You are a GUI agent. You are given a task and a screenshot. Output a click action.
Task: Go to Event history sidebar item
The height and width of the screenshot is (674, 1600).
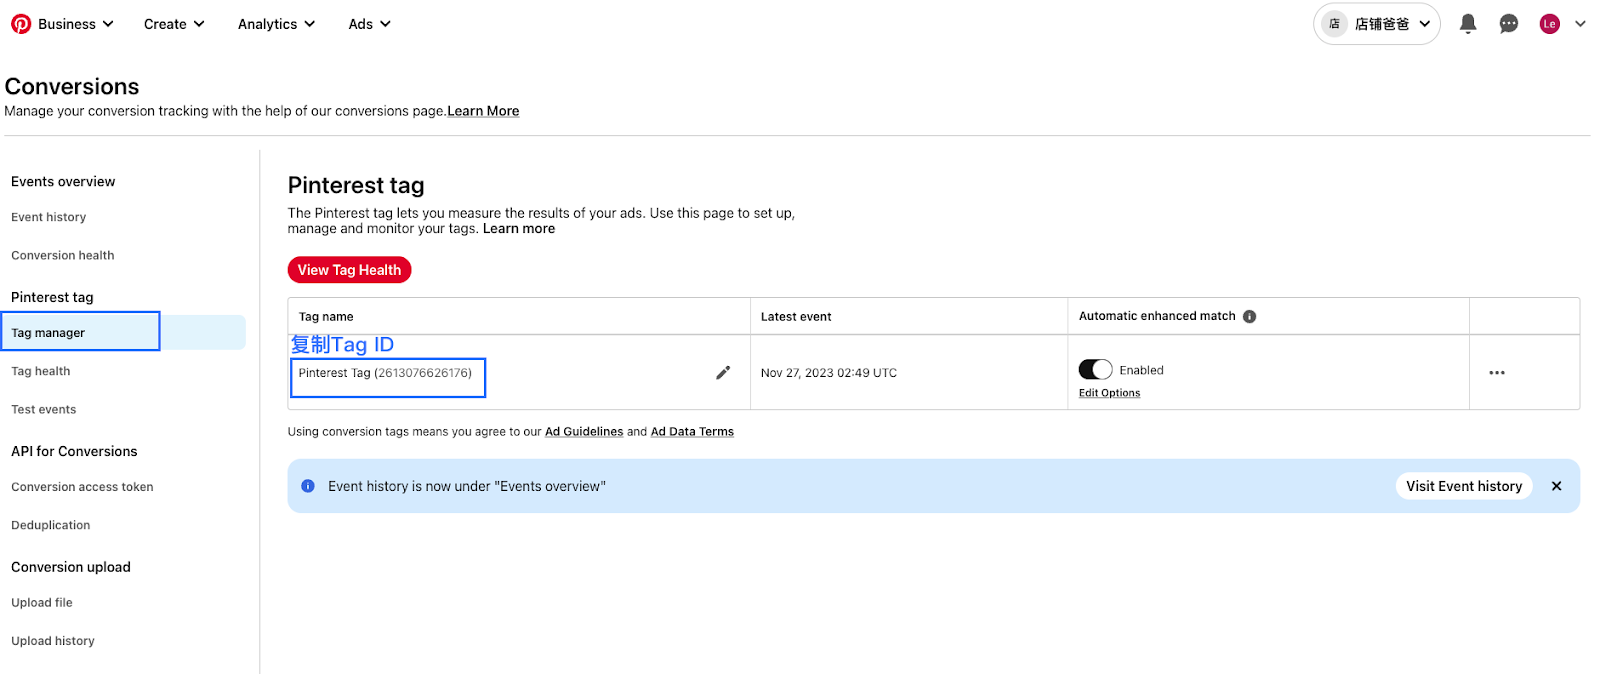pyautogui.click(x=49, y=217)
